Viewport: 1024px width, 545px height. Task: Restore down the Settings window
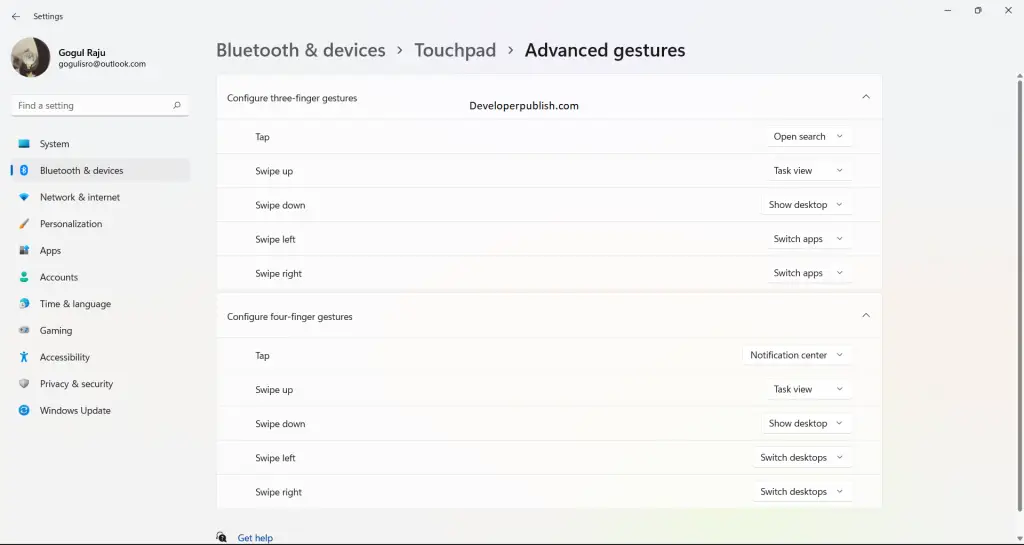tap(978, 10)
